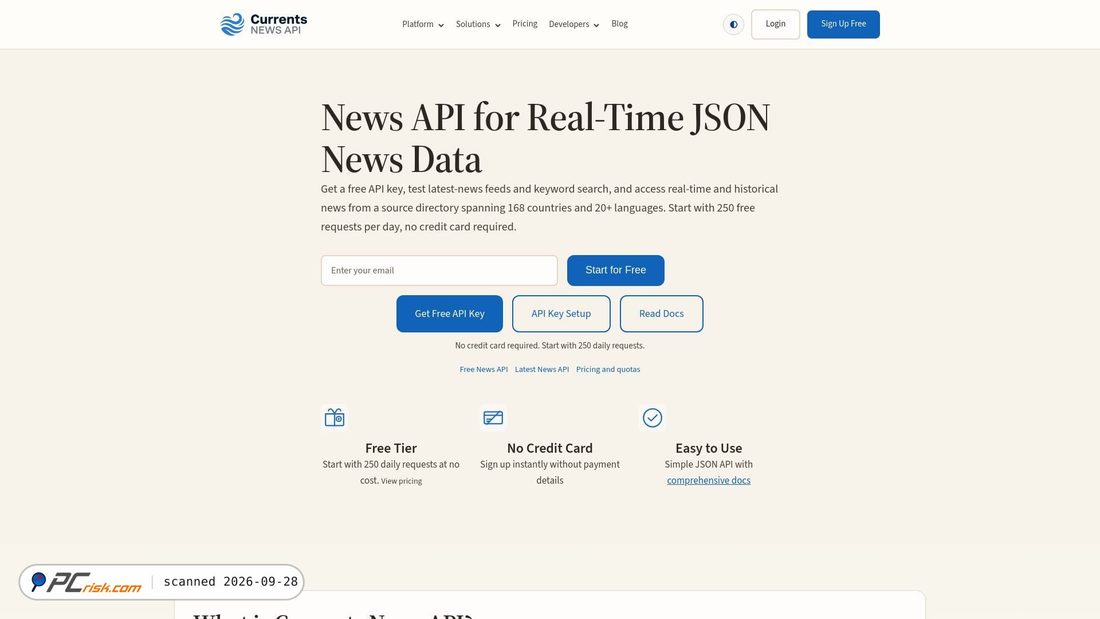Open the Pricing page
This screenshot has width=1100, height=619.
tap(525, 24)
